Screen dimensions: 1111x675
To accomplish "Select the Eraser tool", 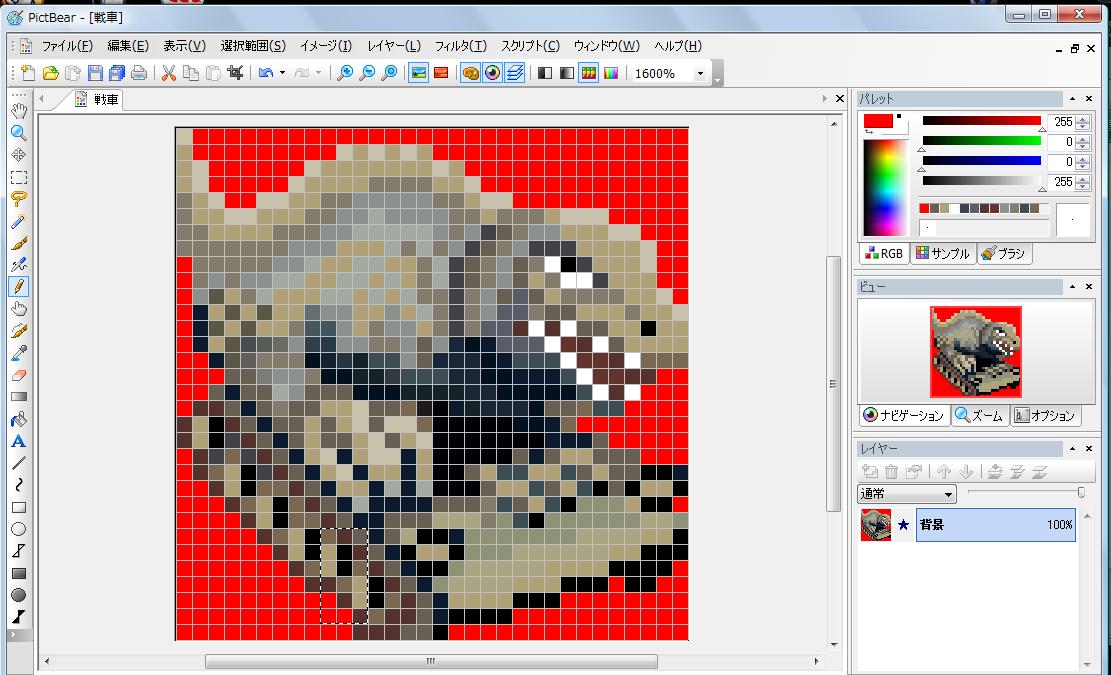I will 19,375.
